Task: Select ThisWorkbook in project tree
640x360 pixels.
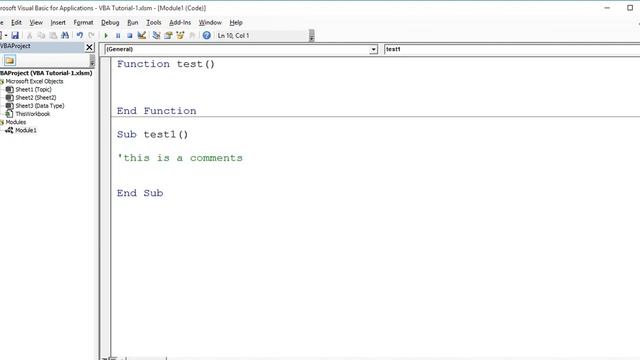Action: pyautogui.click(x=33, y=114)
